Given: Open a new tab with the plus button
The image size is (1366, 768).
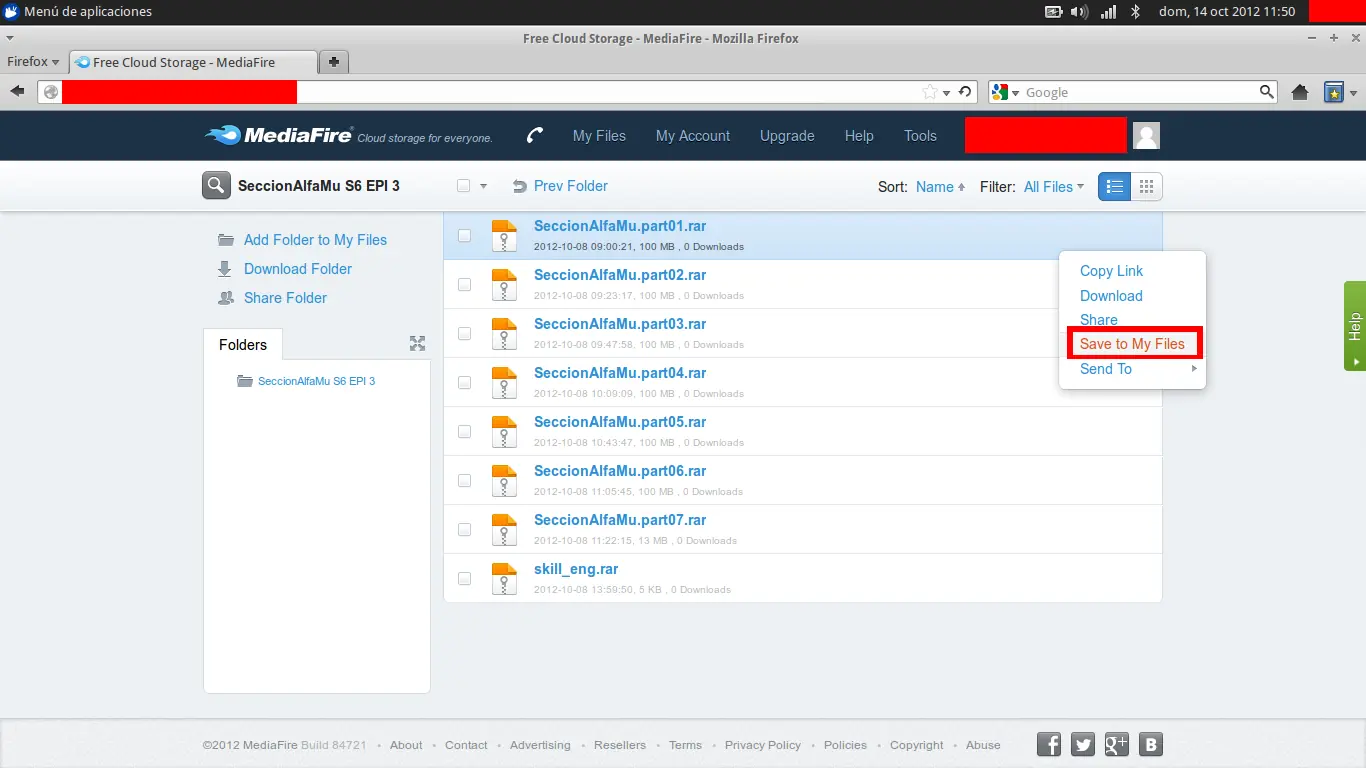Looking at the screenshot, I should tap(334, 62).
